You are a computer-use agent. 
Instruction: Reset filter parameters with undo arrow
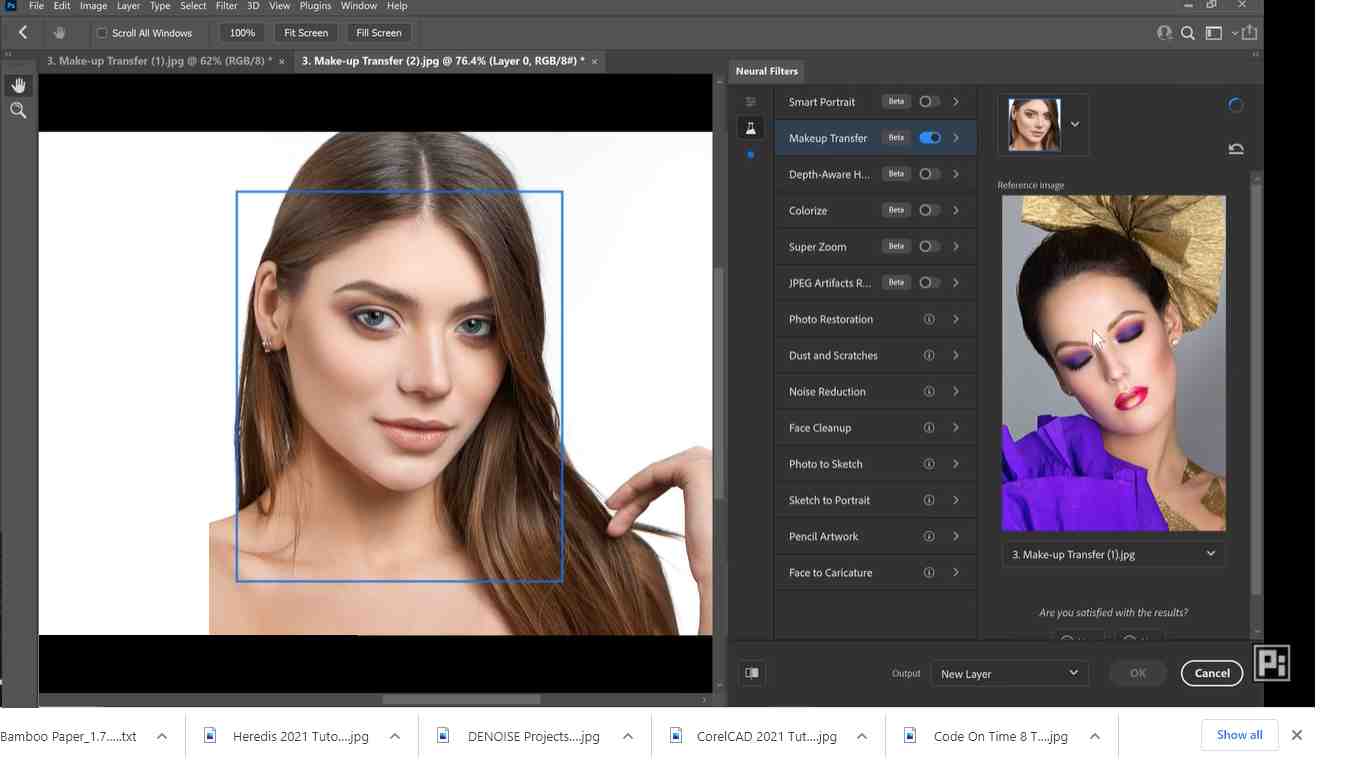point(1236,149)
